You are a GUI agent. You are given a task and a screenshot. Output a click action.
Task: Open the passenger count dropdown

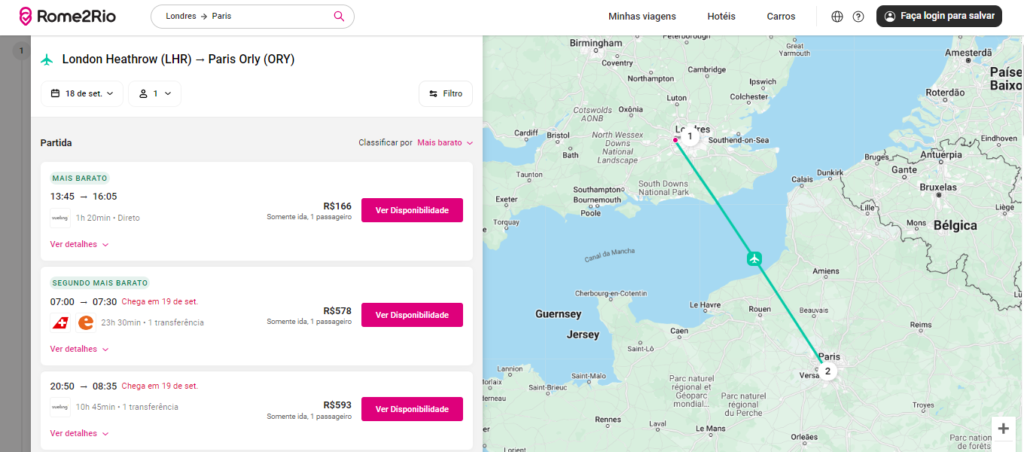click(154, 93)
